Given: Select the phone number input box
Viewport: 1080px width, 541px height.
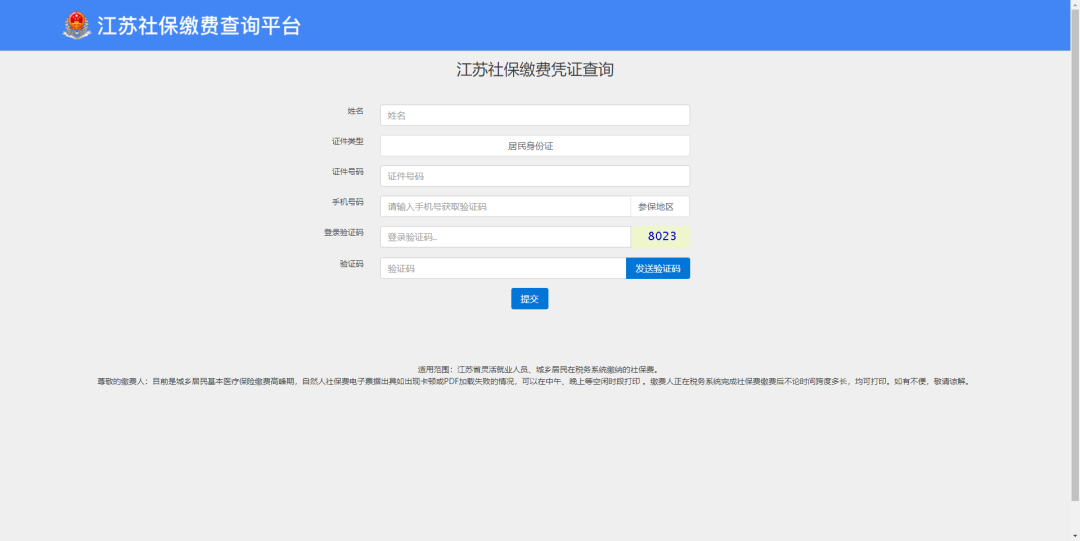Looking at the screenshot, I should coord(504,207).
